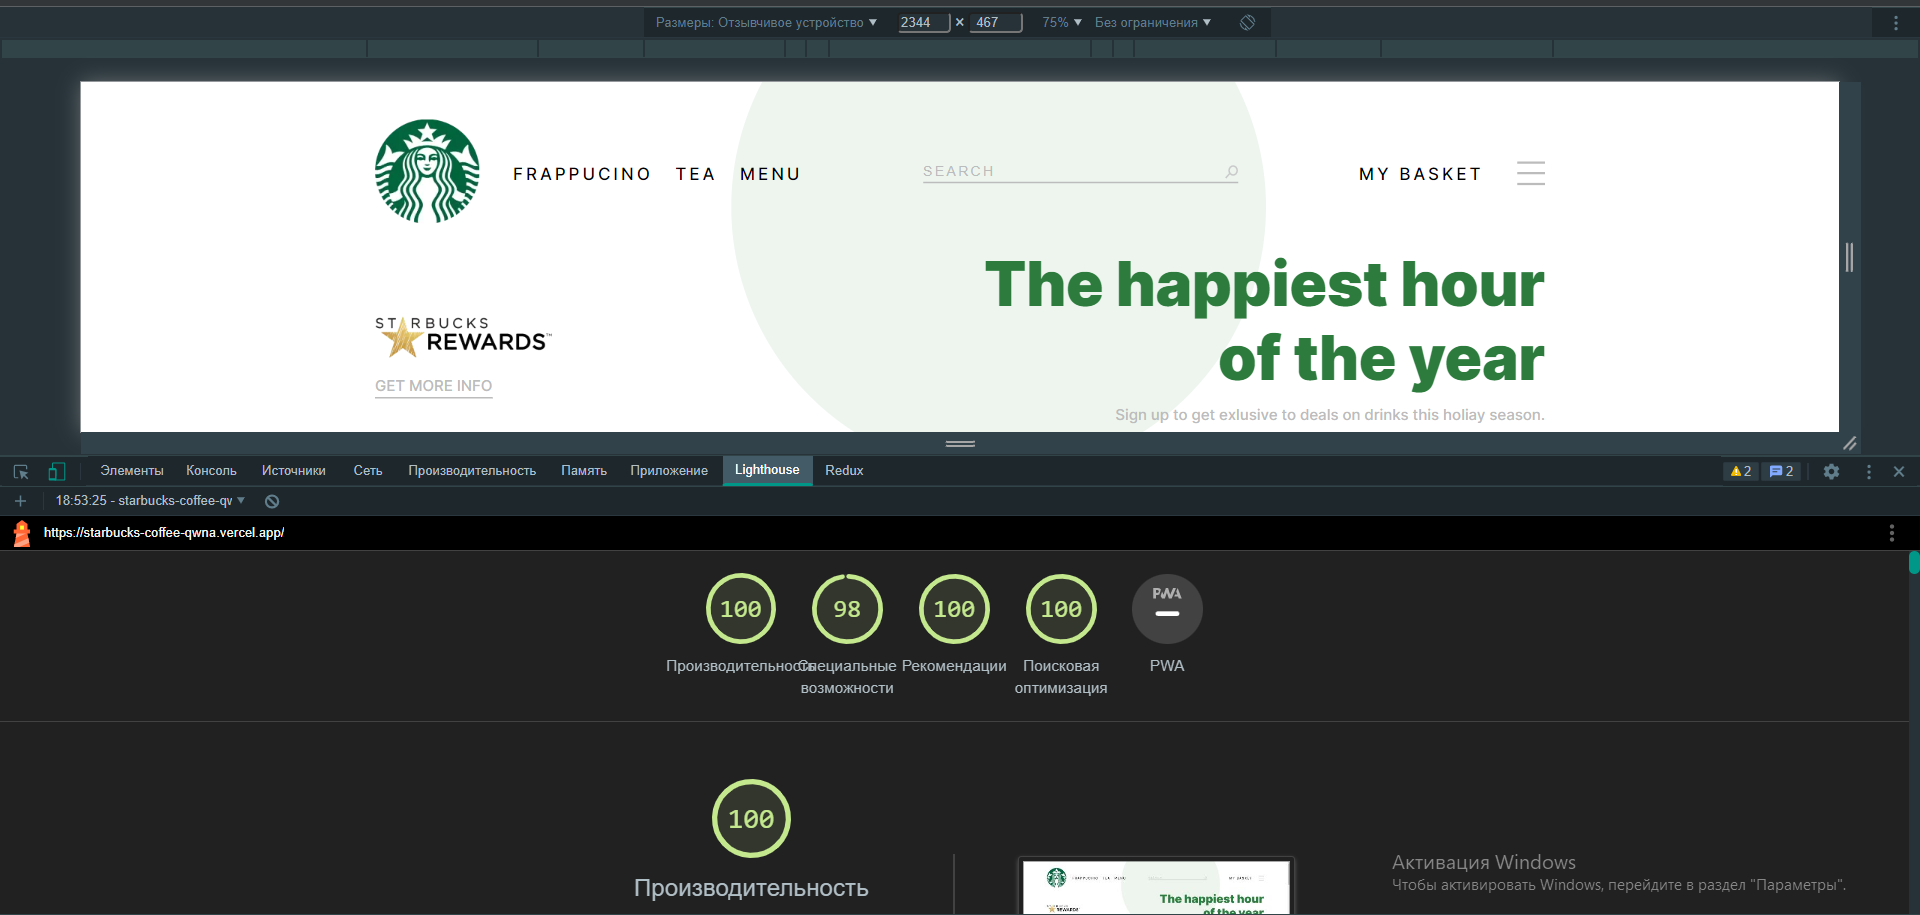Open the Консоль tab
The height and width of the screenshot is (915, 1920).
tap(210, 470)
